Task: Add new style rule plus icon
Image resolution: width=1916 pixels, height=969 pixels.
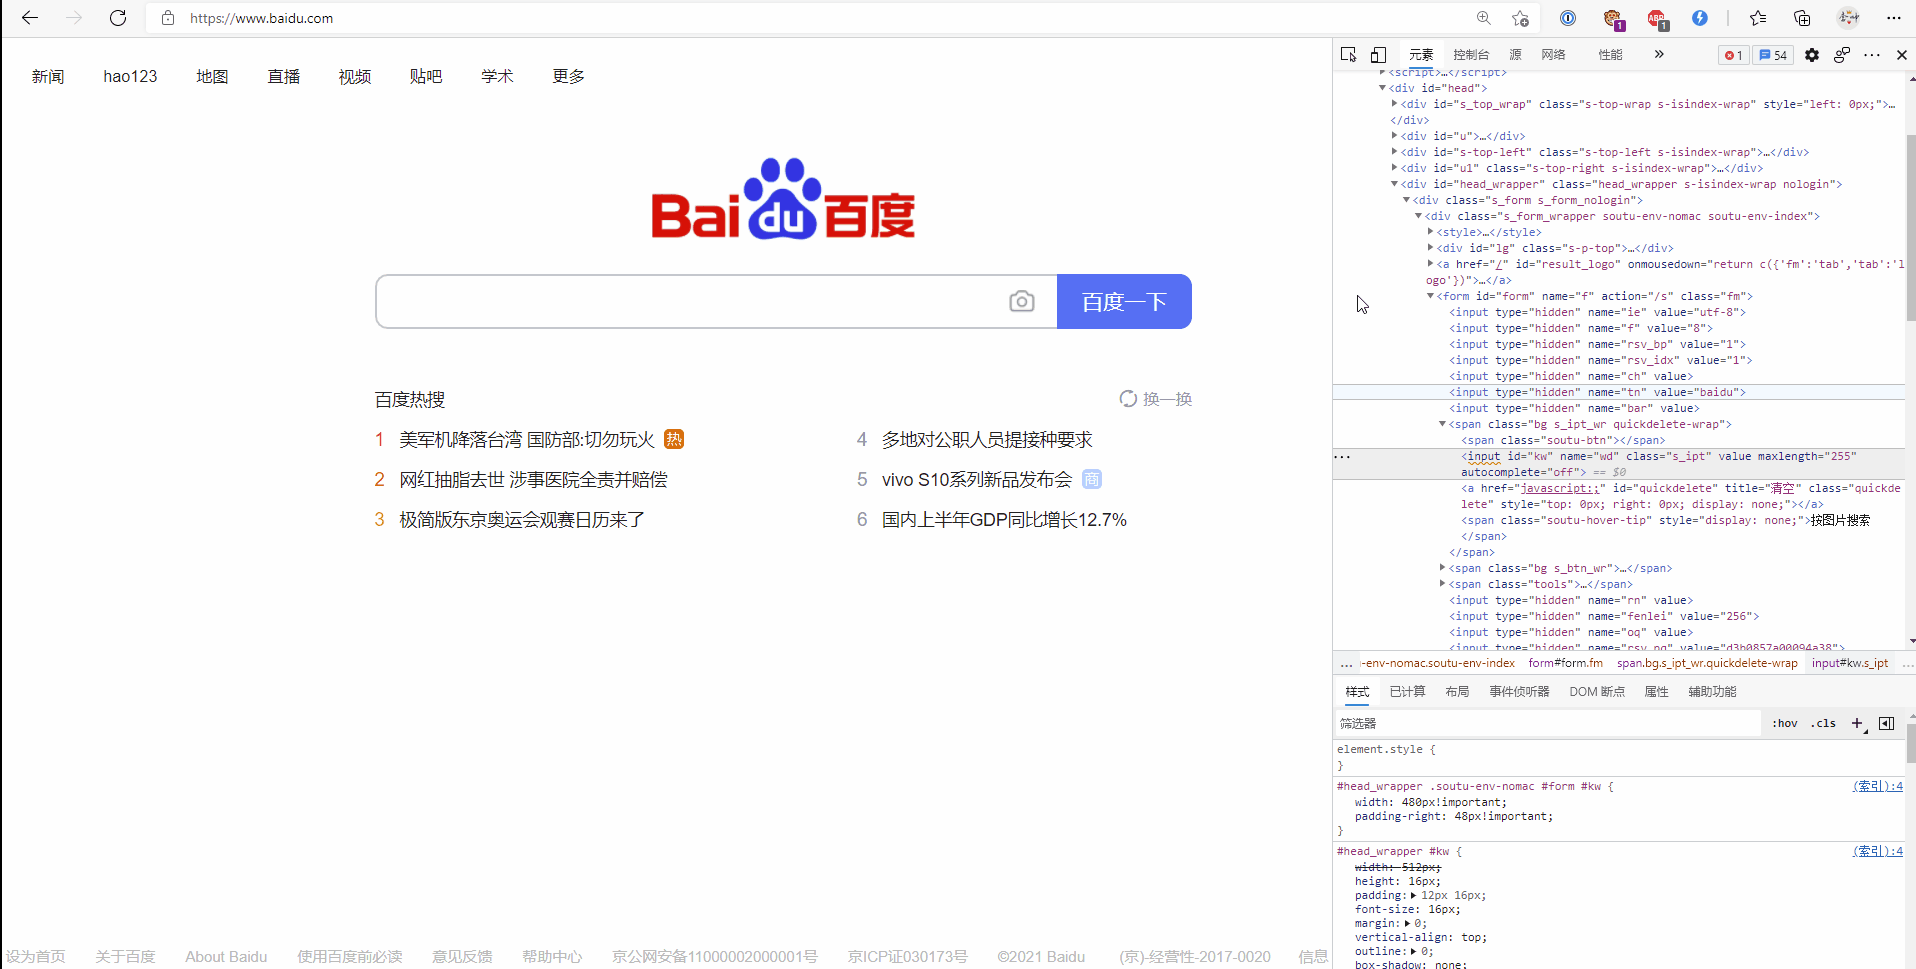Action: coord(1857,723)
